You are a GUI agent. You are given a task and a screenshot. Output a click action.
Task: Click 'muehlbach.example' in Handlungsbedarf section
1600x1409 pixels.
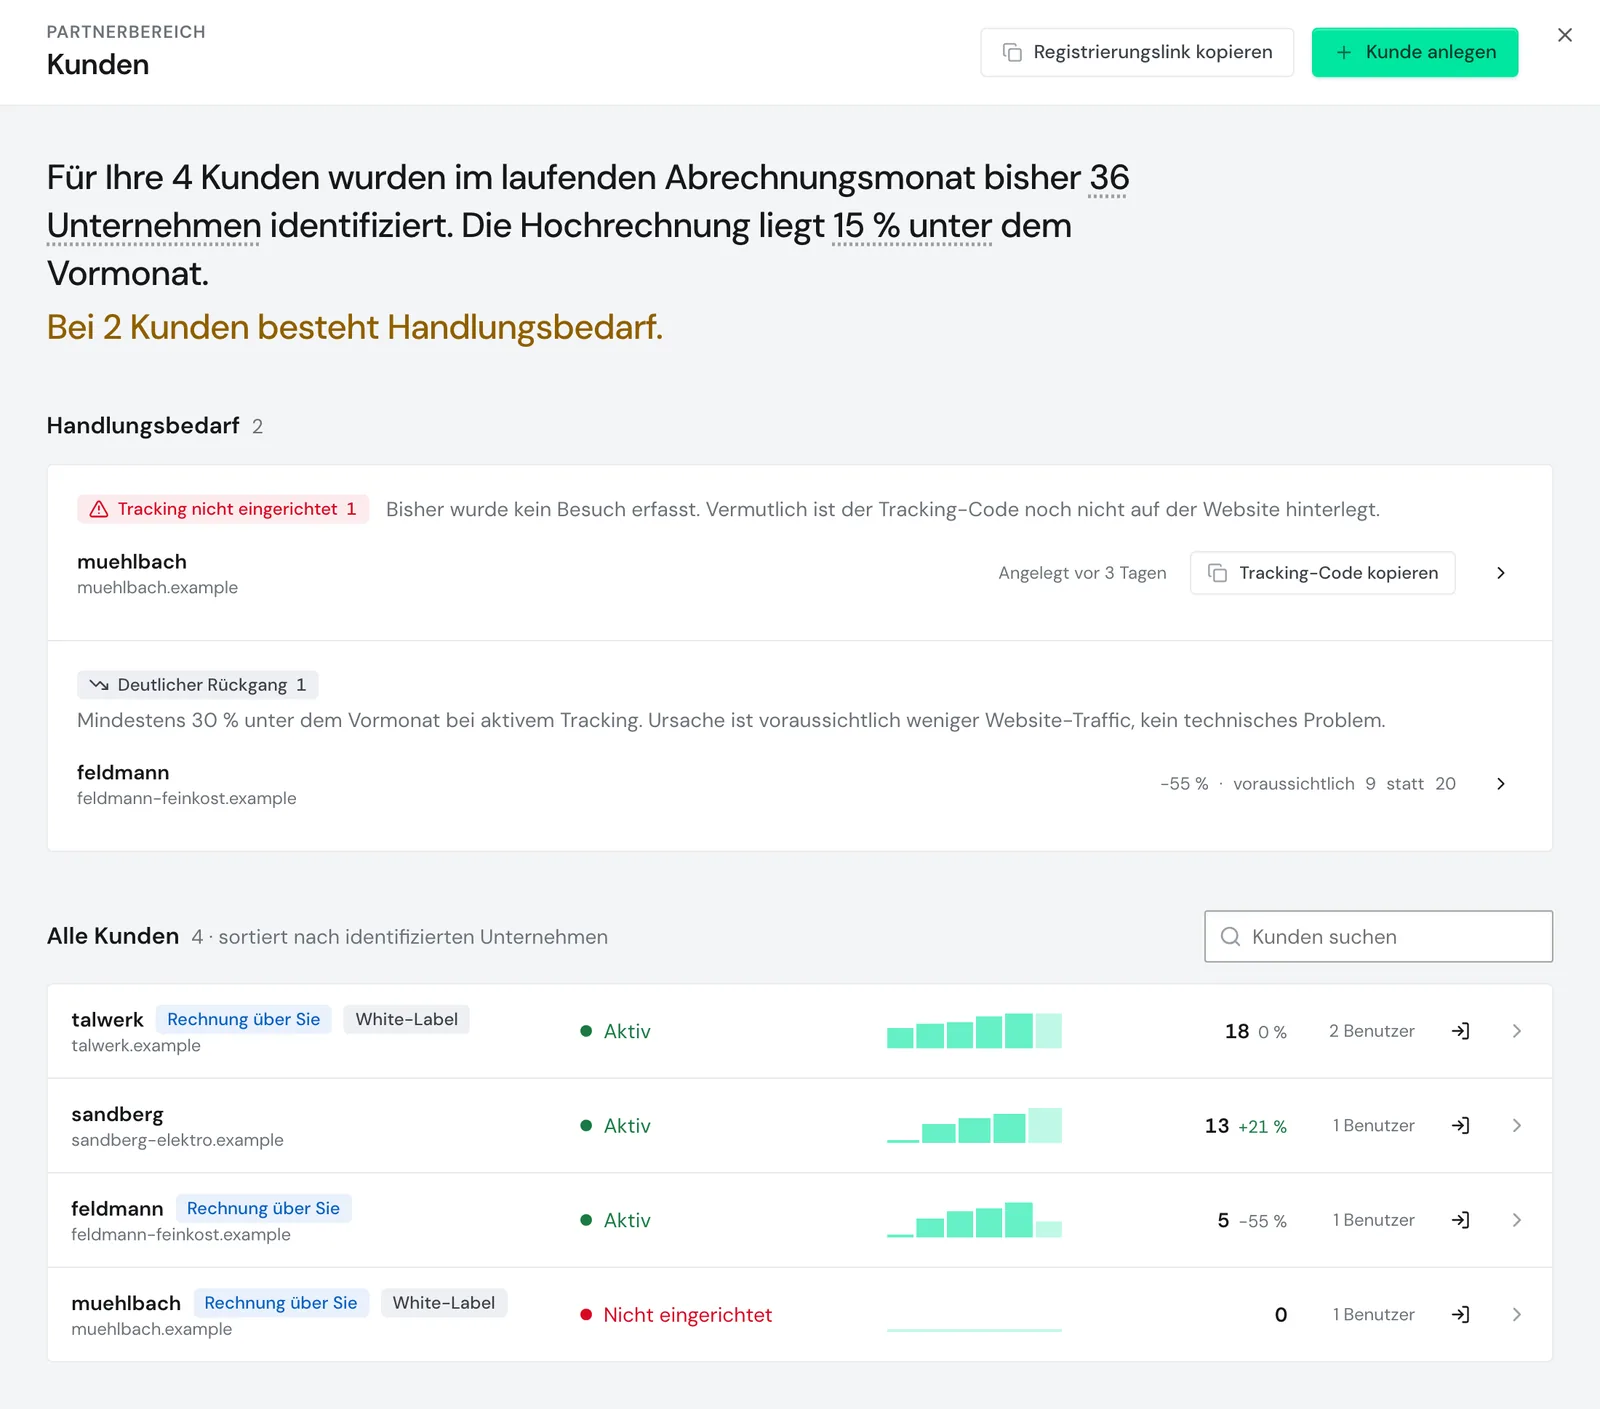tap(157, 587)
